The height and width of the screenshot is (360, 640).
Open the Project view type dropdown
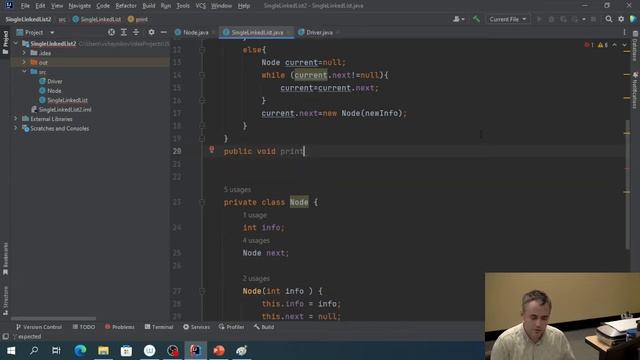coord(52,32)
